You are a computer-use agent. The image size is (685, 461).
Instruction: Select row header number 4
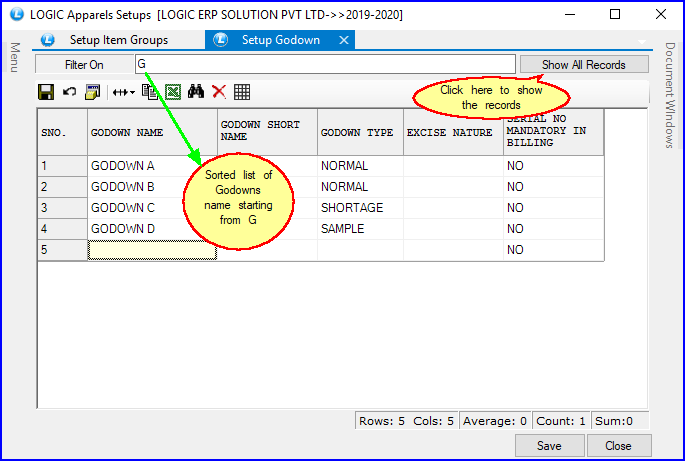click(62, 229)
